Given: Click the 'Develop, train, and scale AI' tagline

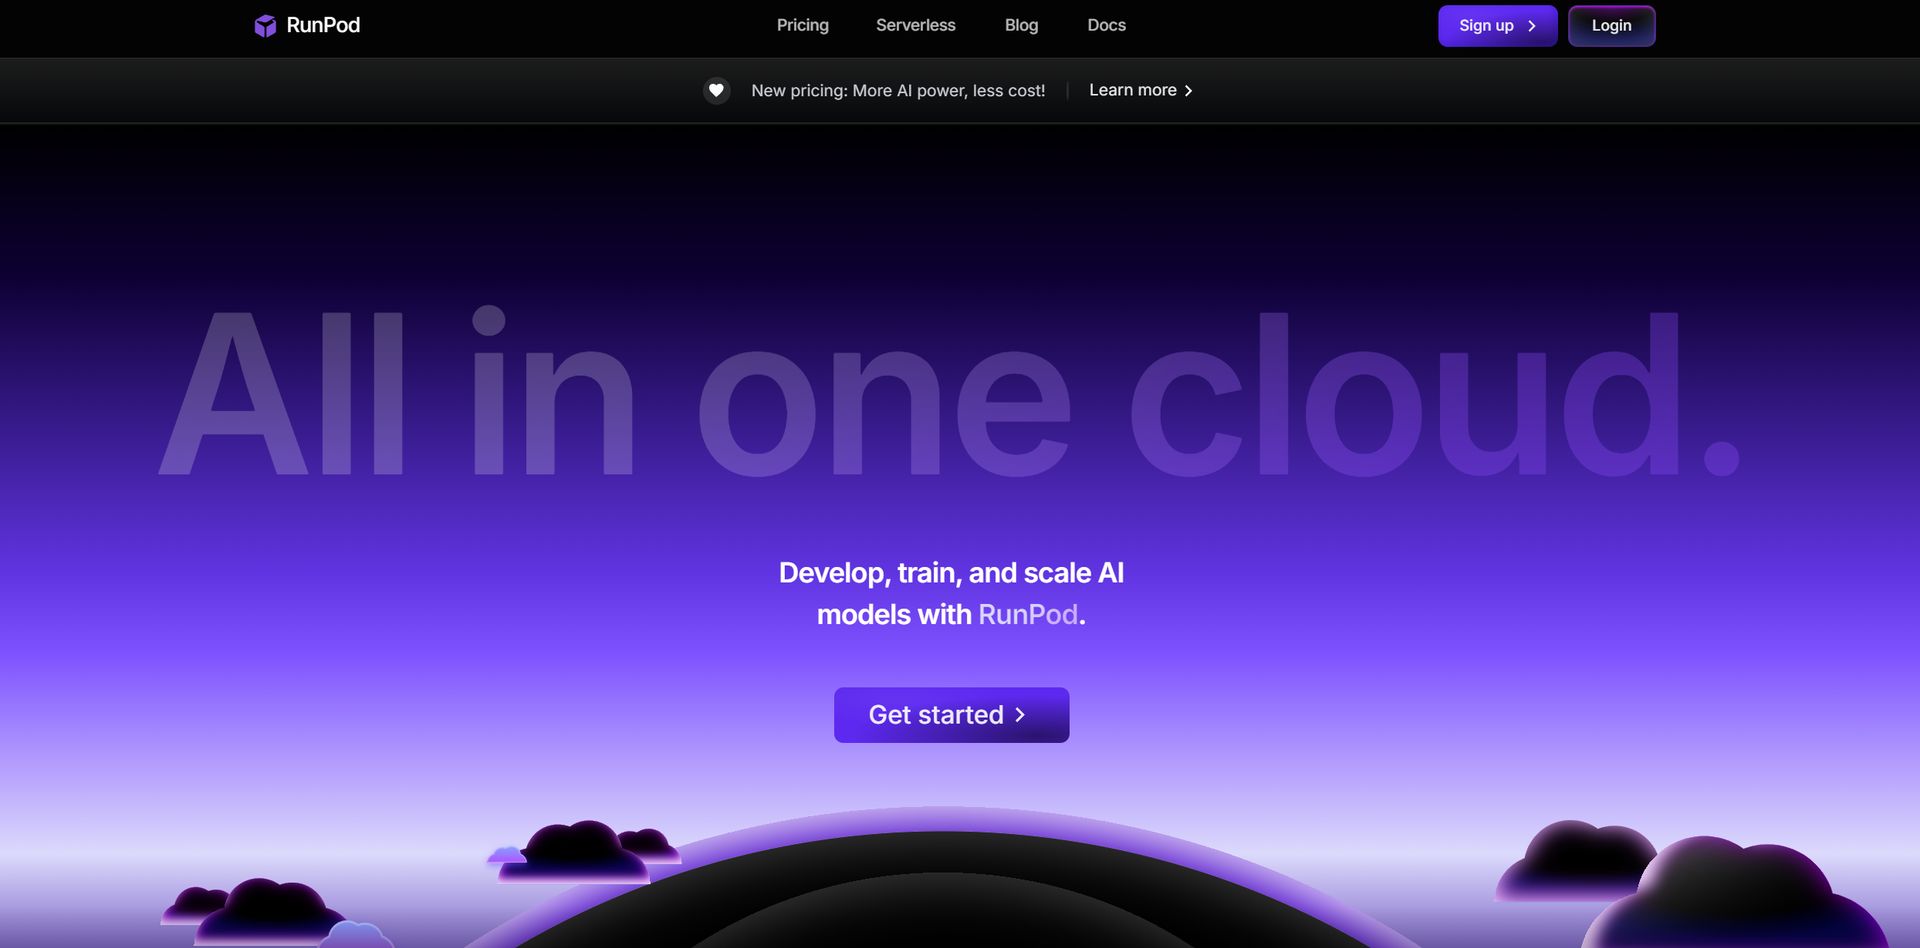Looking at the screenshot, I should point(951,573).
